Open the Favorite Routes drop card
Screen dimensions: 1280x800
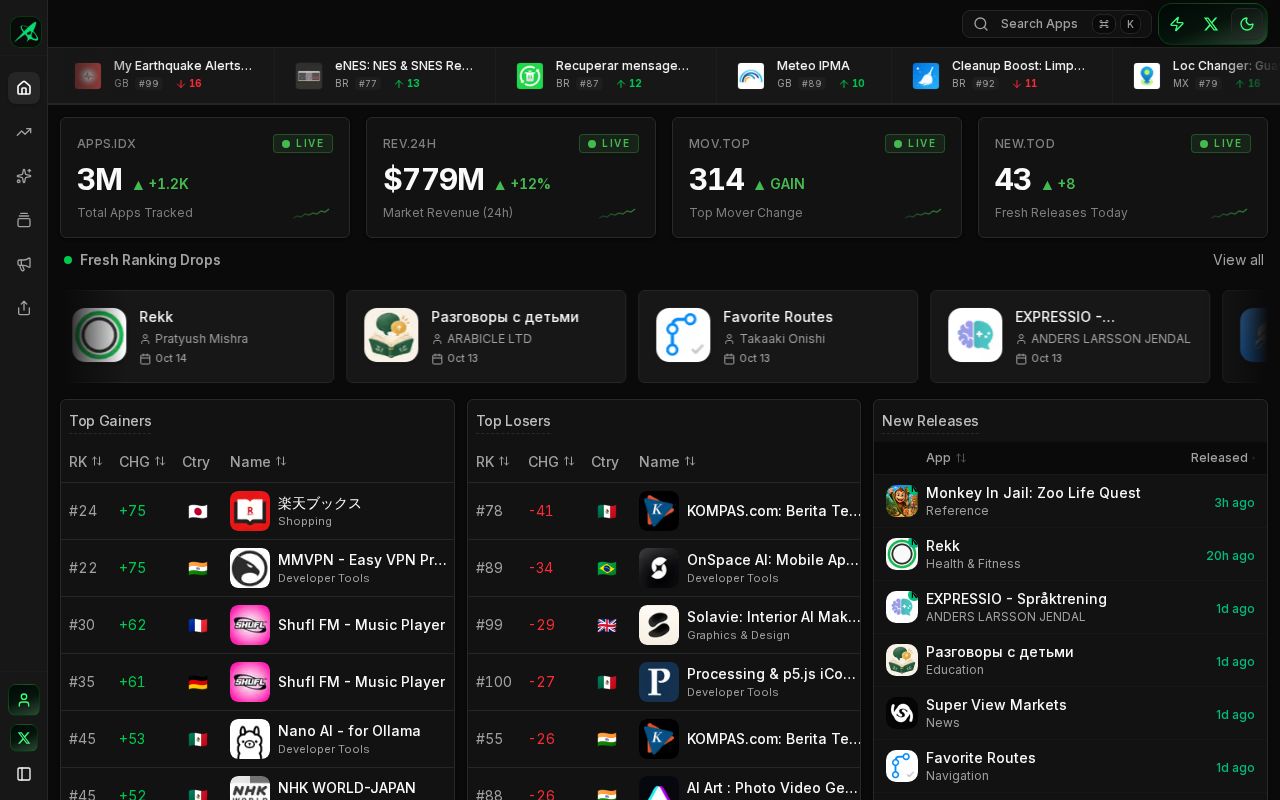point(778,337)
